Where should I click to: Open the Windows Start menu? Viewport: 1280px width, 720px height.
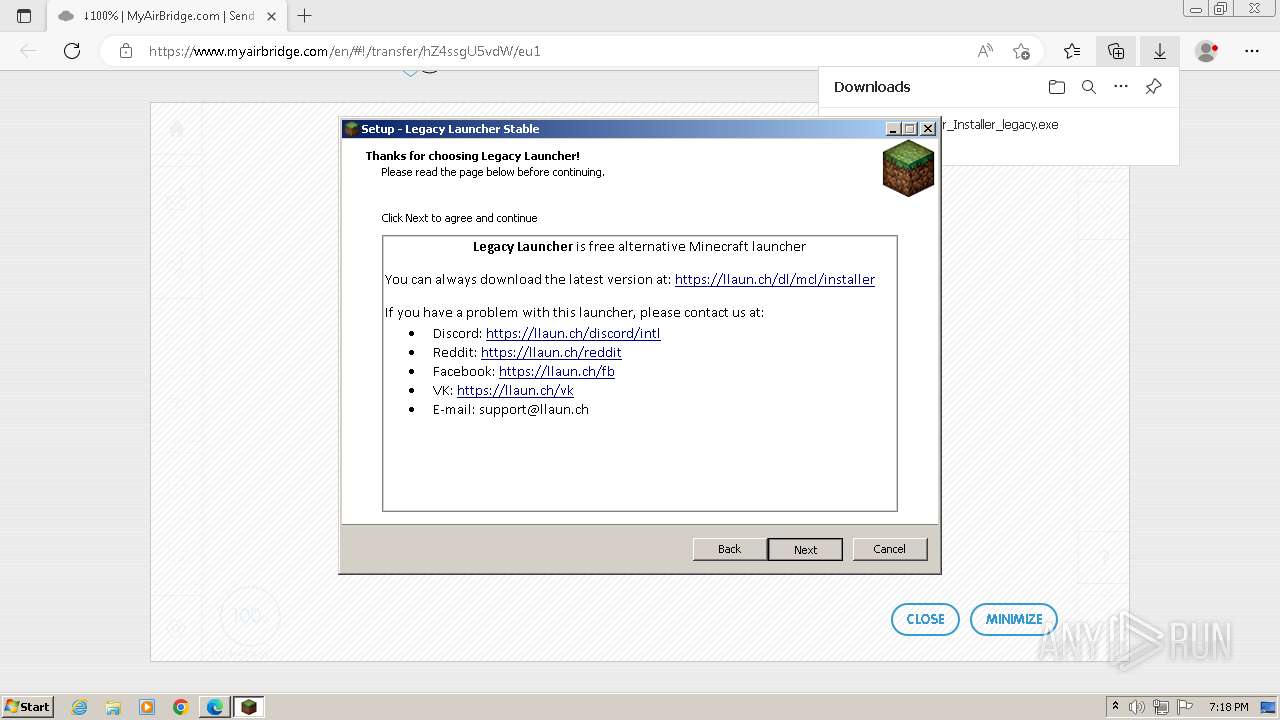coord(28,706)
